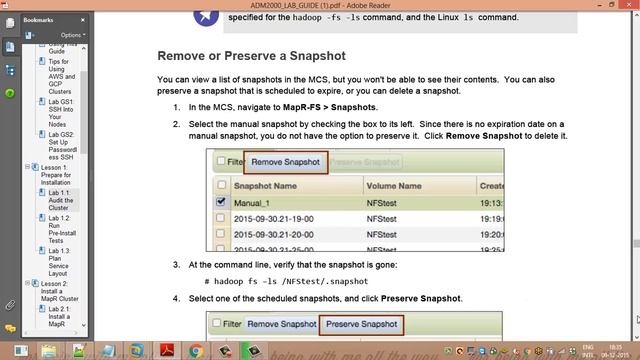Open bookmark Lab 1.3: Plan Service Layout
640x360 pixels.
[x=60, y=262]
